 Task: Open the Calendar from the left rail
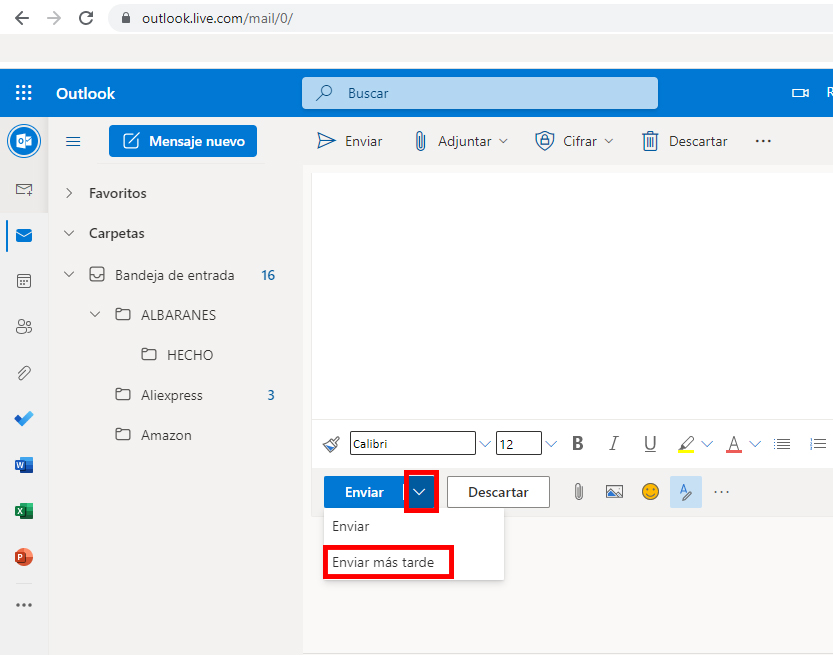coord(23,281)
